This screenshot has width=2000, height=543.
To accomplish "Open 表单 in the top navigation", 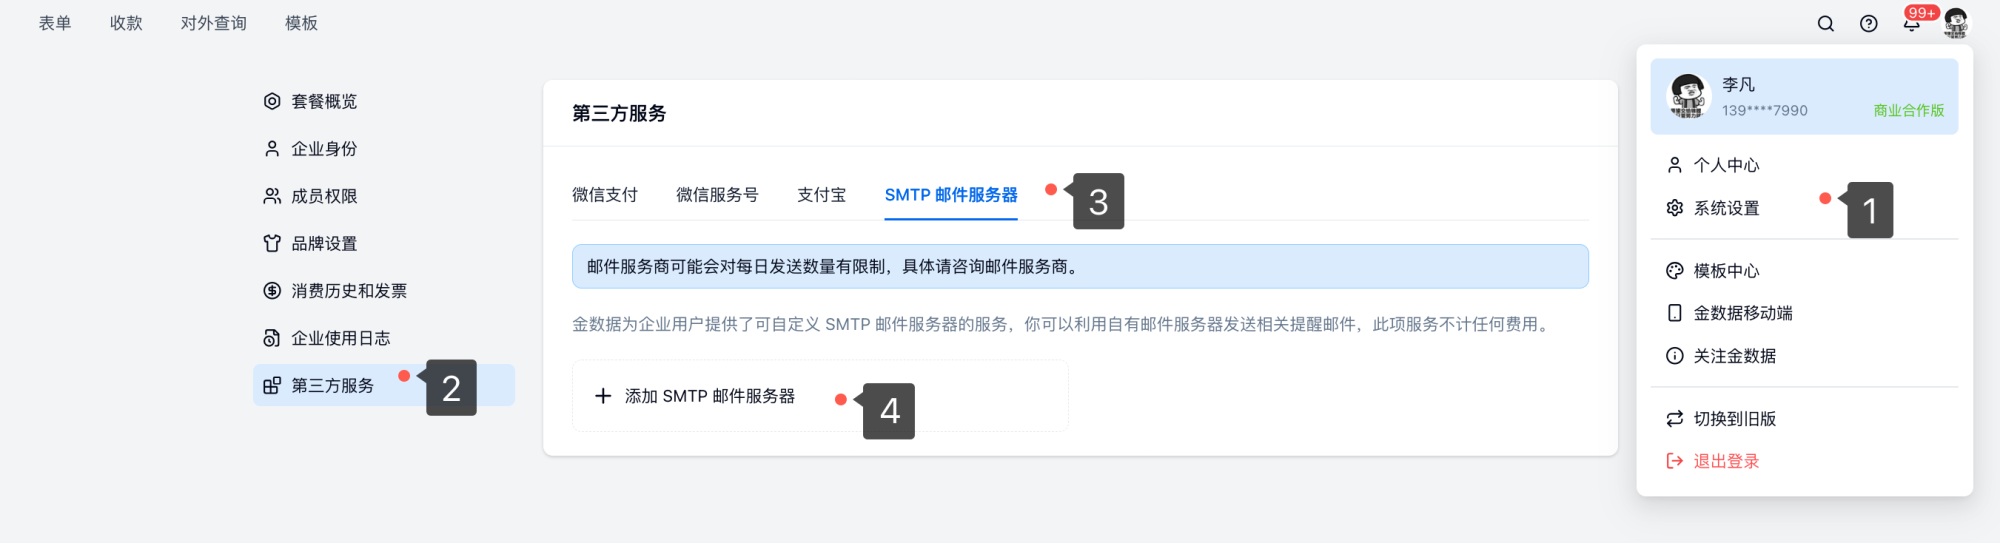I will click(55, 23).
